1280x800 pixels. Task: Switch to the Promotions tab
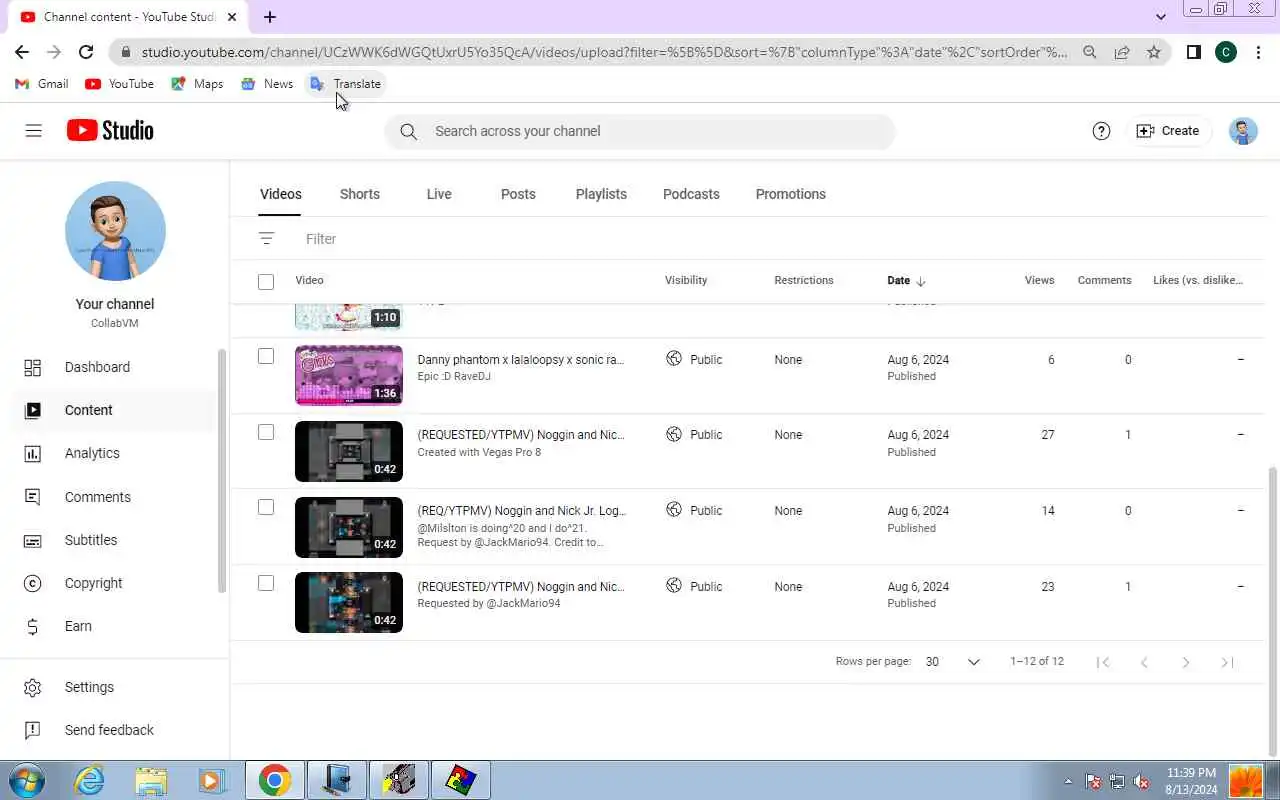[x=791, y=194]
